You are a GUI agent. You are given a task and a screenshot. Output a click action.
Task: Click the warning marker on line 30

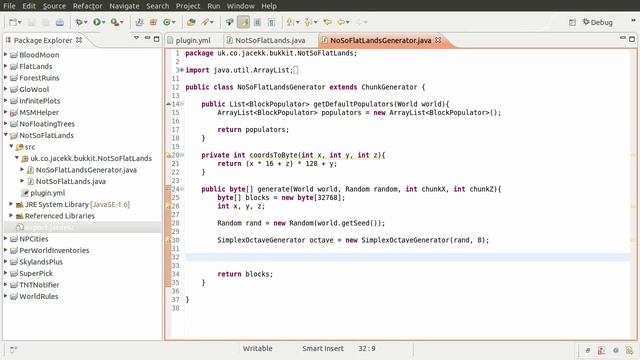click(x=168, y=240)
